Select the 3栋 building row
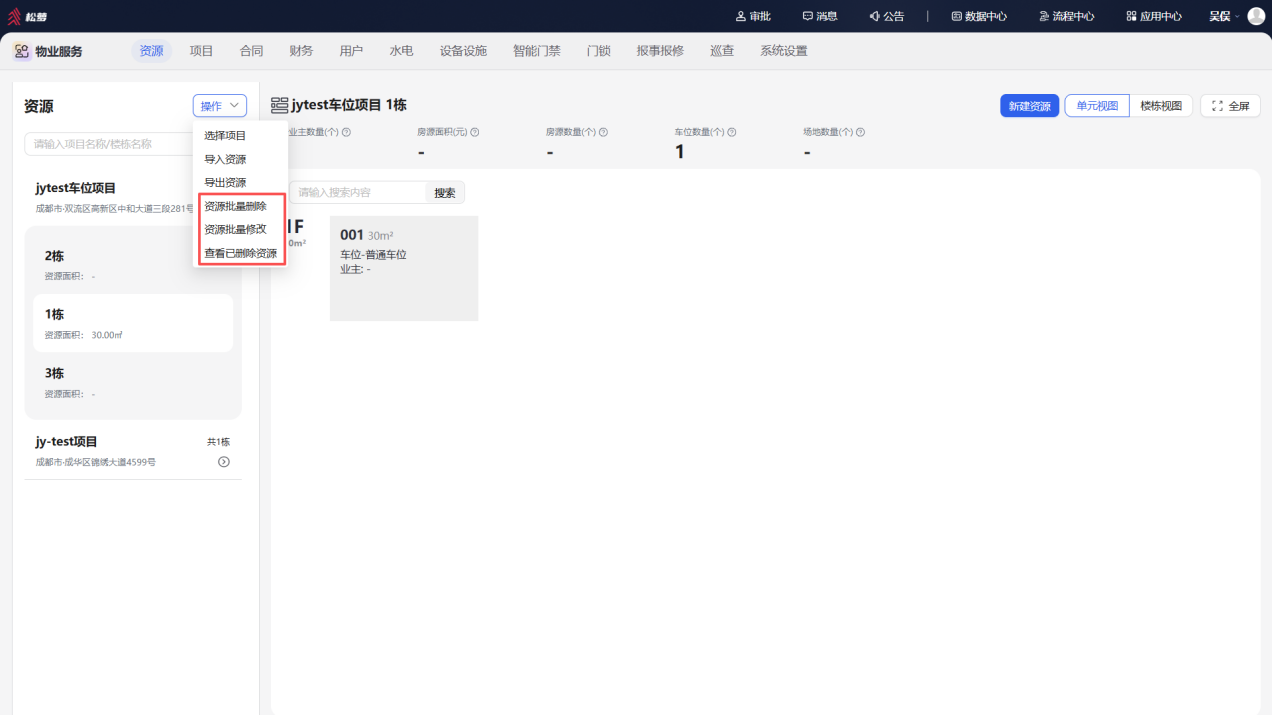 [x=133, y=382]
